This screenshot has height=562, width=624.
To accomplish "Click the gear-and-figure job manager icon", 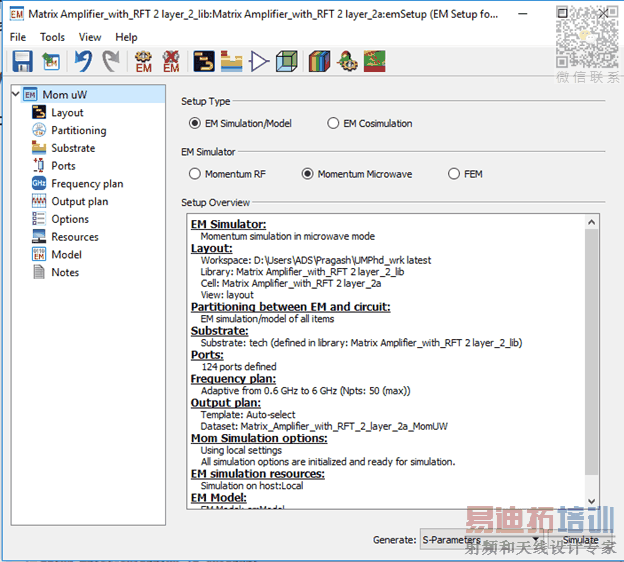I will 347,61.
